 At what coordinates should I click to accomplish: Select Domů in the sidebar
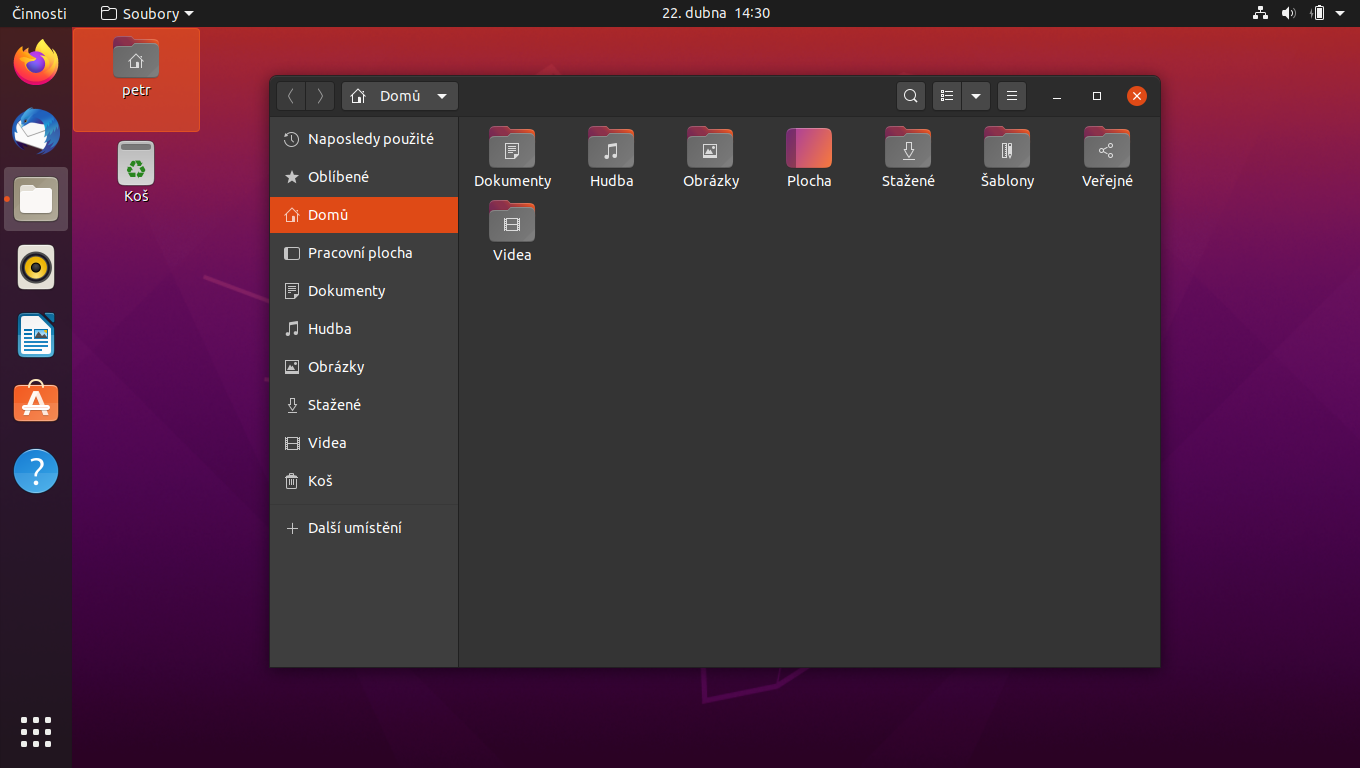[x=364, y=215]
